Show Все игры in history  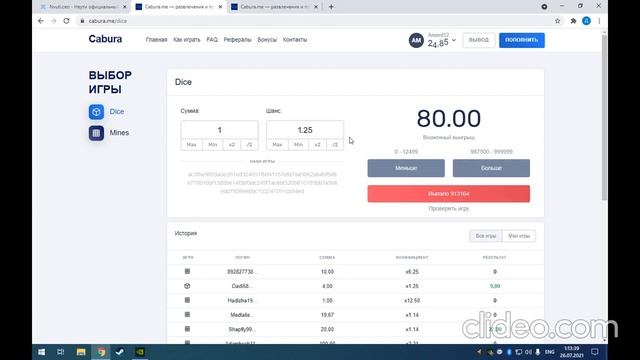(486, 236)
